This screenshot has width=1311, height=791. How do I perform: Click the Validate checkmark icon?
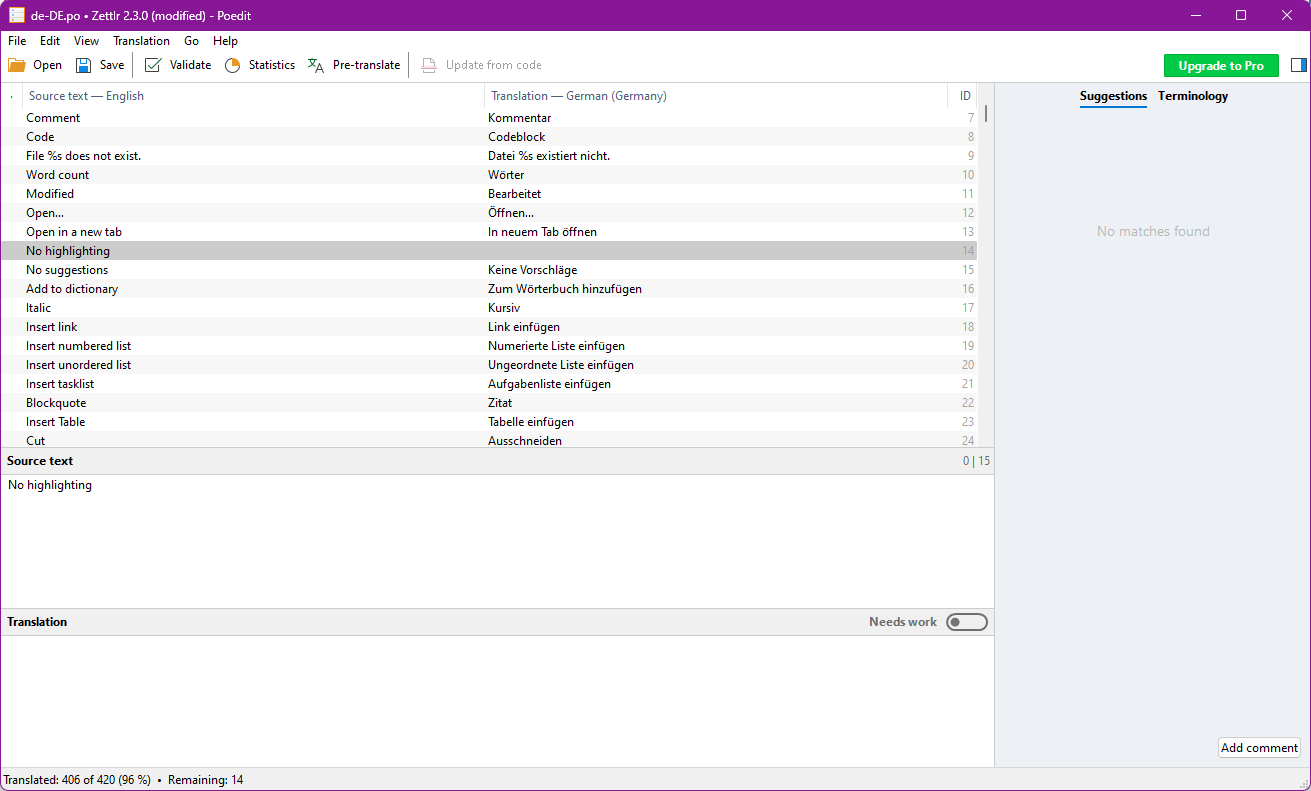[x=153, y=65]
